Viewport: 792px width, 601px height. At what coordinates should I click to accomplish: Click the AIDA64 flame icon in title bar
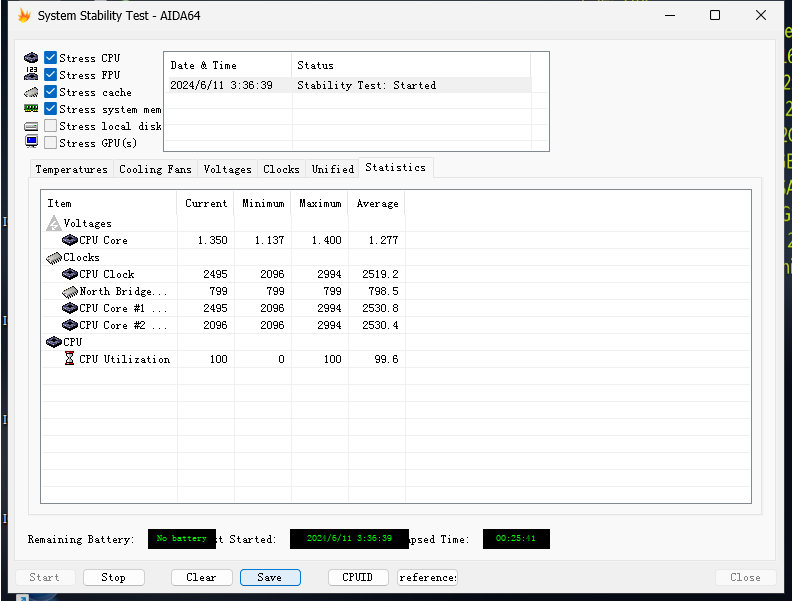pos(24,16)
